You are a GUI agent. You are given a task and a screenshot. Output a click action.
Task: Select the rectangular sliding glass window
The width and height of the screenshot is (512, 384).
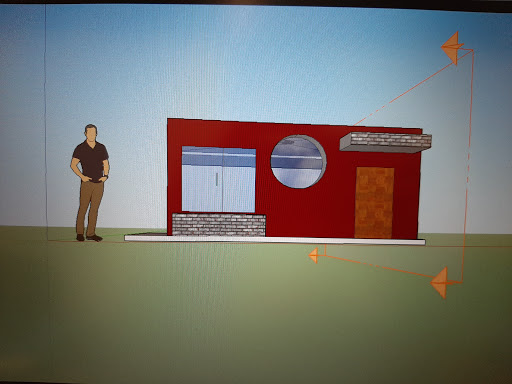pos(219,179)
